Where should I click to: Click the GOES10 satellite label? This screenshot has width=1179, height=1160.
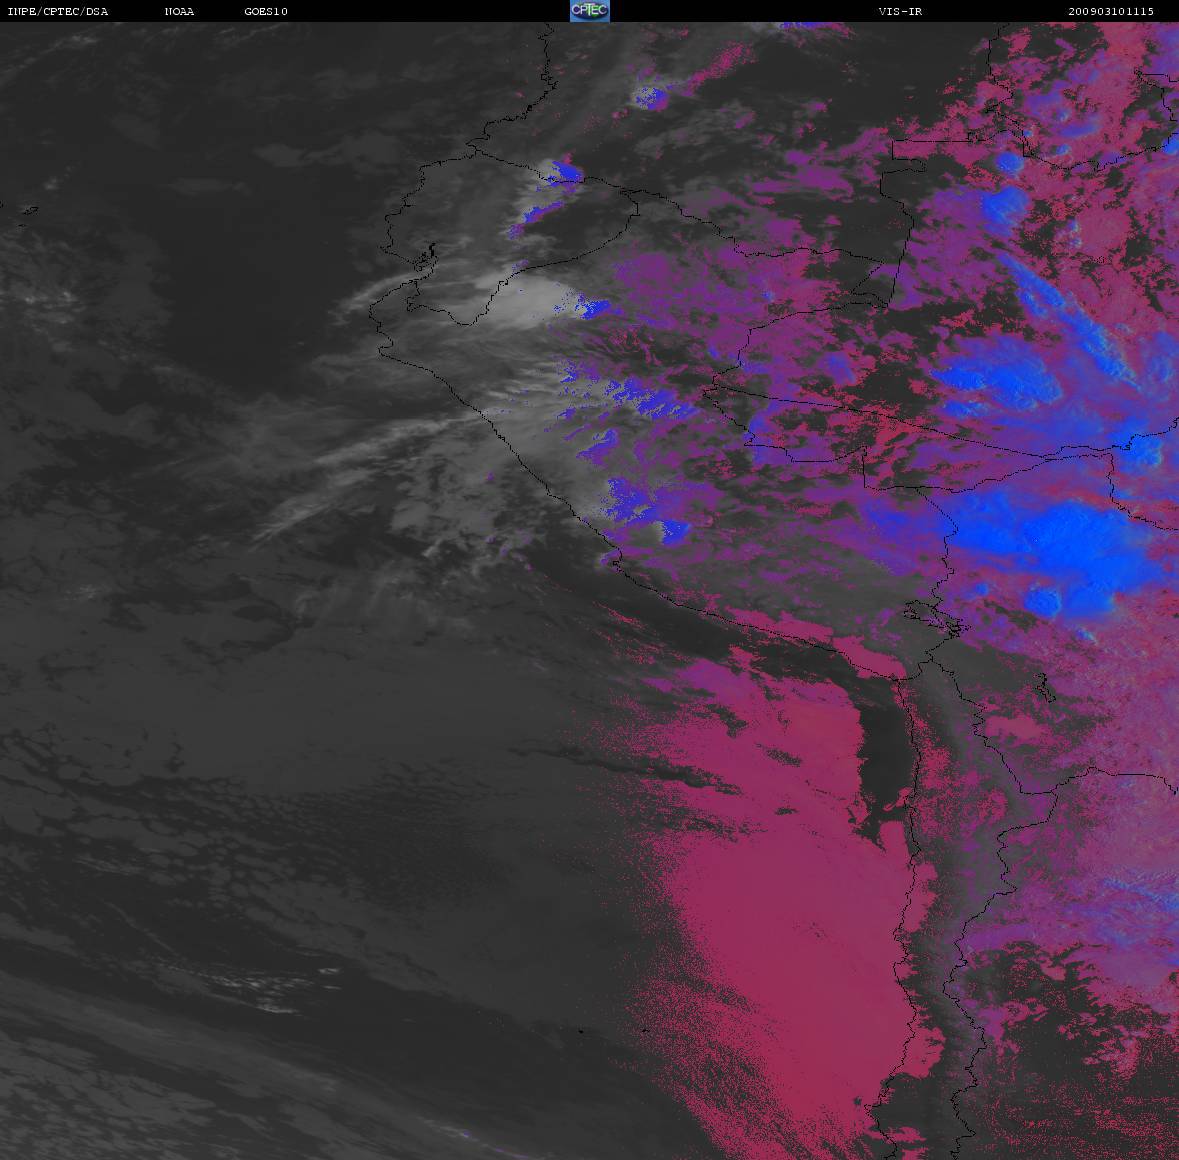(x=266, y=12)
